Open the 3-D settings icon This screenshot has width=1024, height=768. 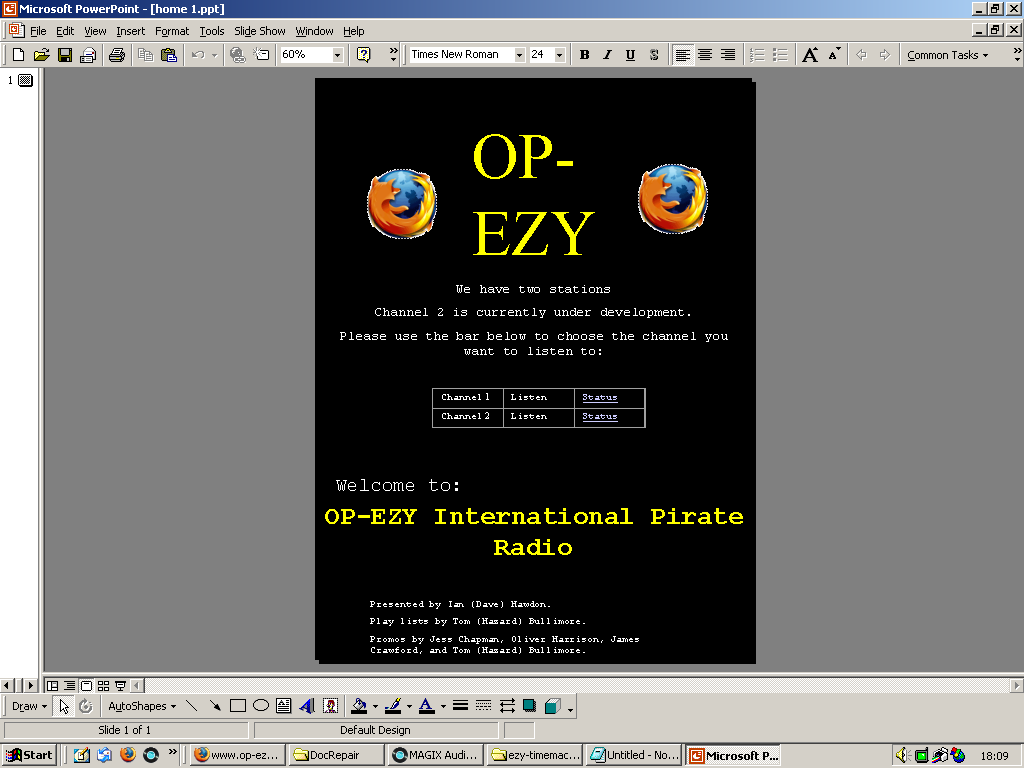point(552,706)
